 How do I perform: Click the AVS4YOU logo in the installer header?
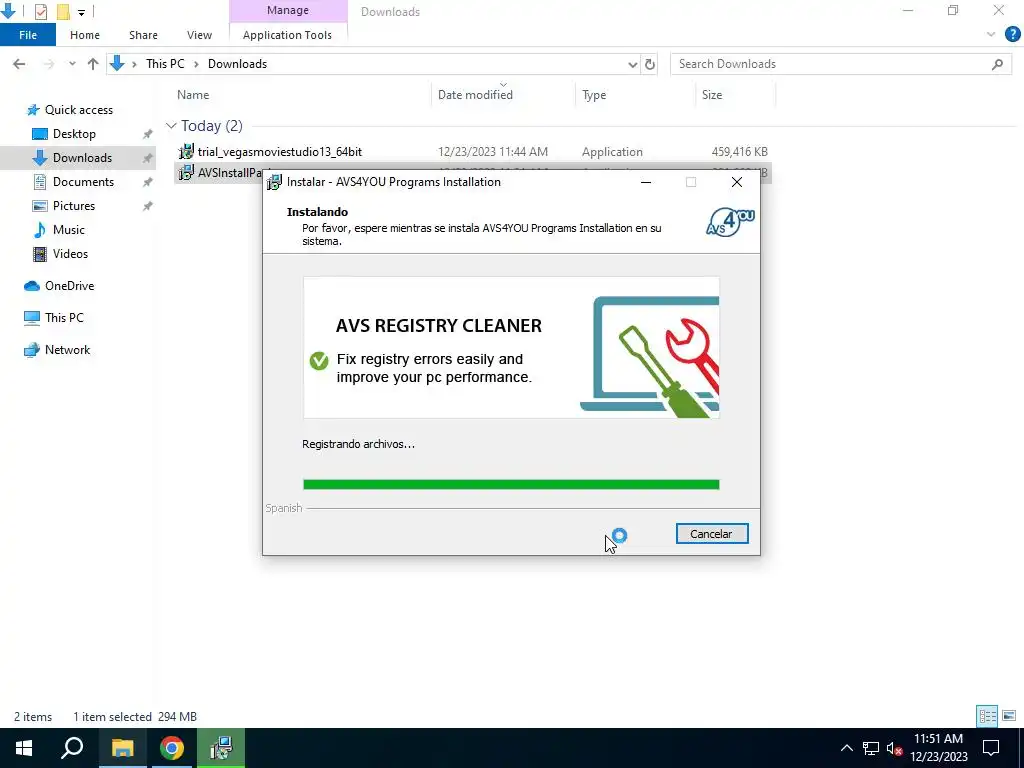pos(730,221)
